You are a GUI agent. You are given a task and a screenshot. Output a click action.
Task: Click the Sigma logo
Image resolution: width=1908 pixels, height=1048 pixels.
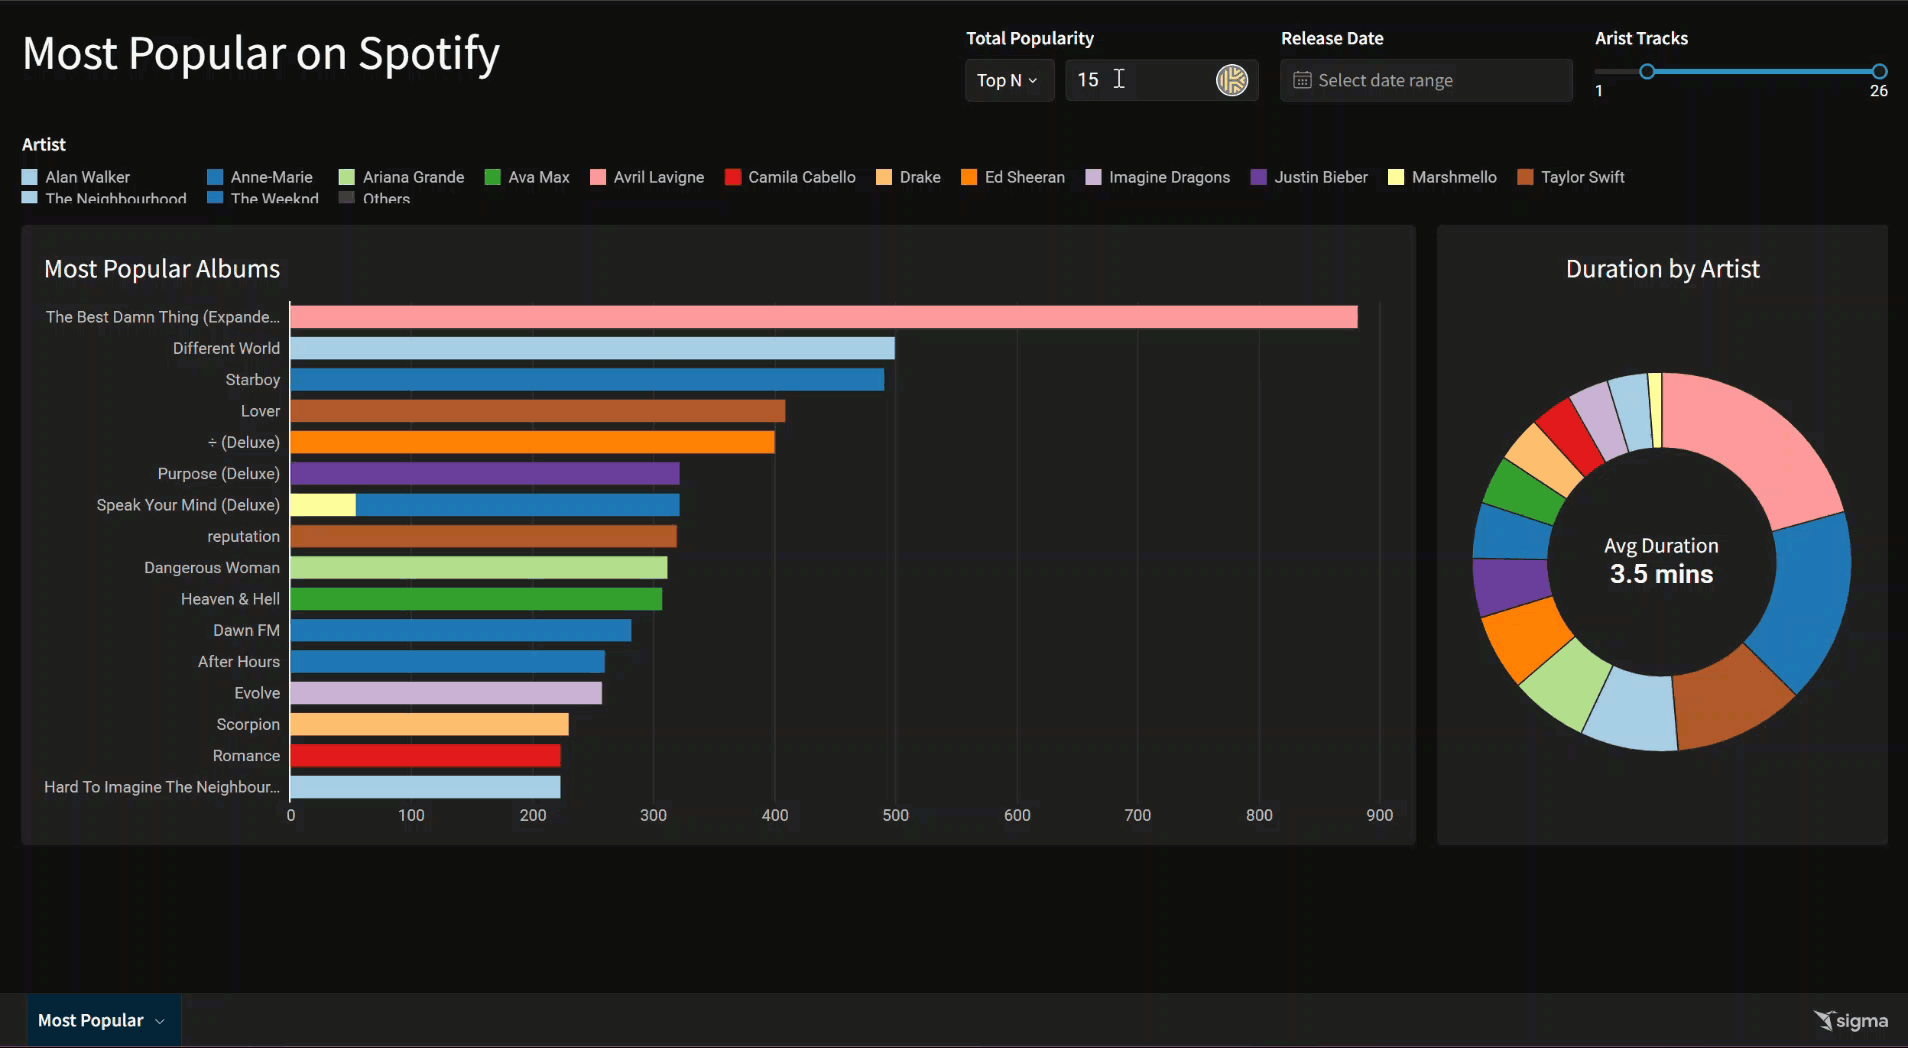pyautogui.click(x=1850, y=1020)
